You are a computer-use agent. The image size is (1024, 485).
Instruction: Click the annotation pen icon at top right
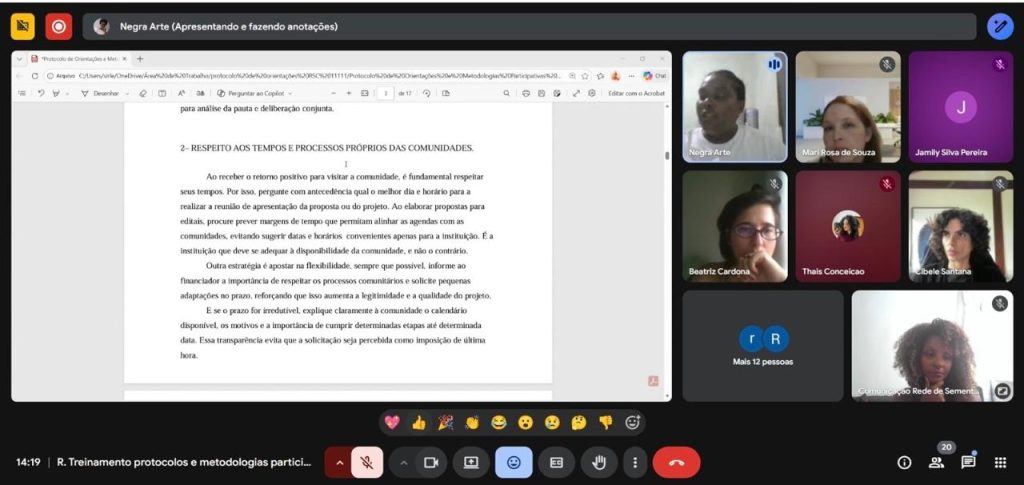[x=1000, y=27]
